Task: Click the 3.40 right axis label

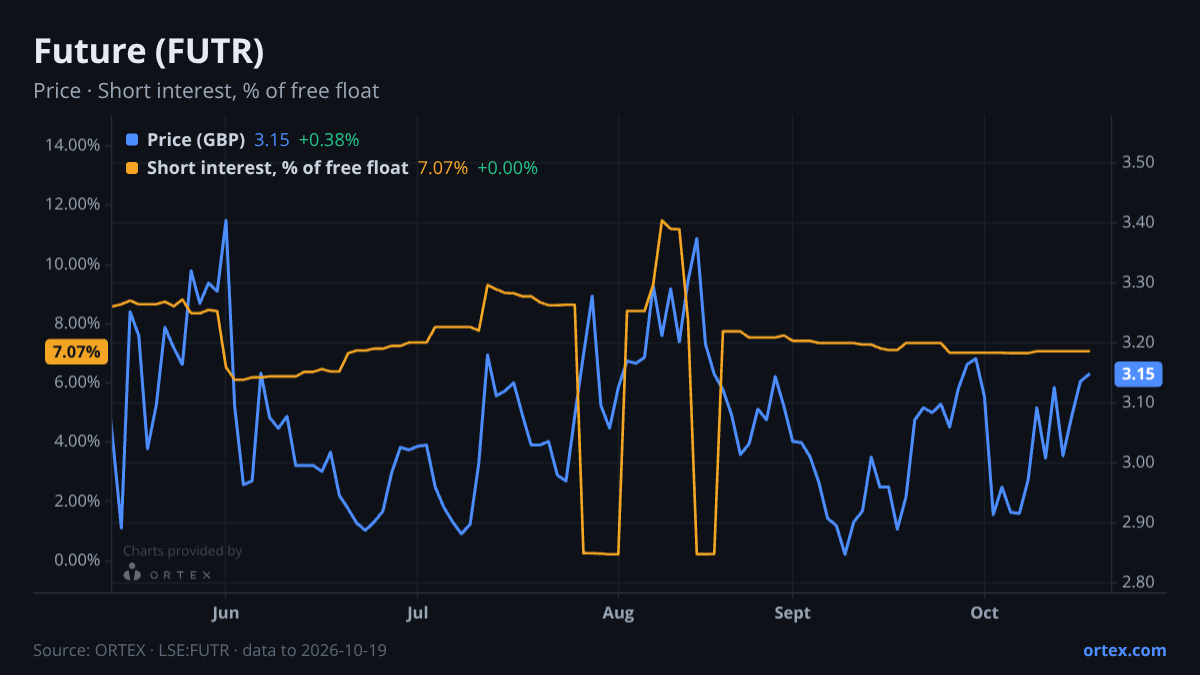Action: pyautogui.click(x=1139, y=222)
